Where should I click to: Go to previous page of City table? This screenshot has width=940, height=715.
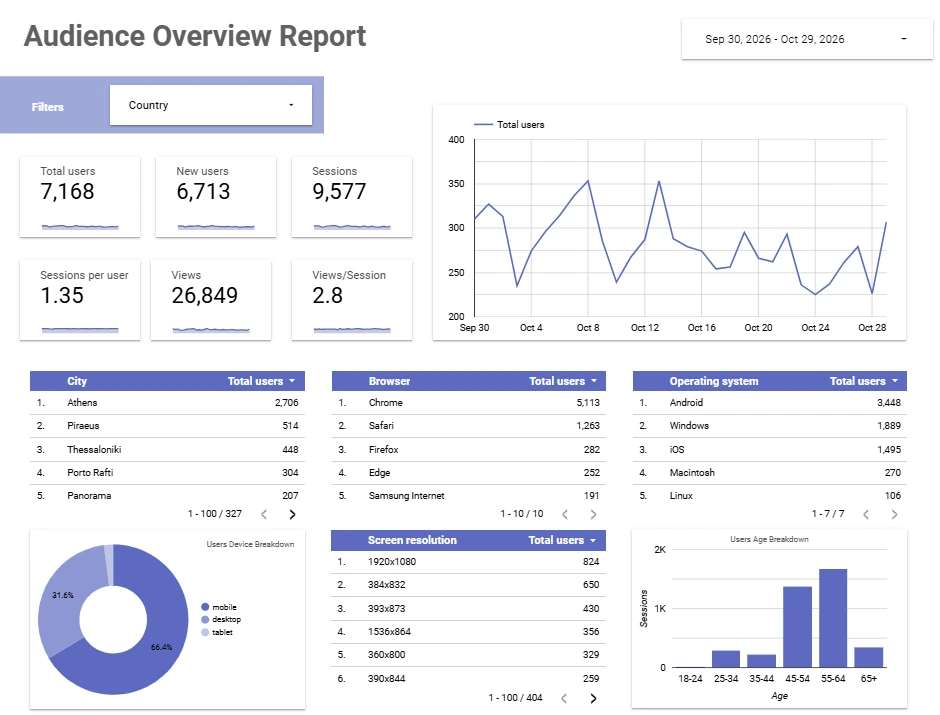(x=264, y=514)
